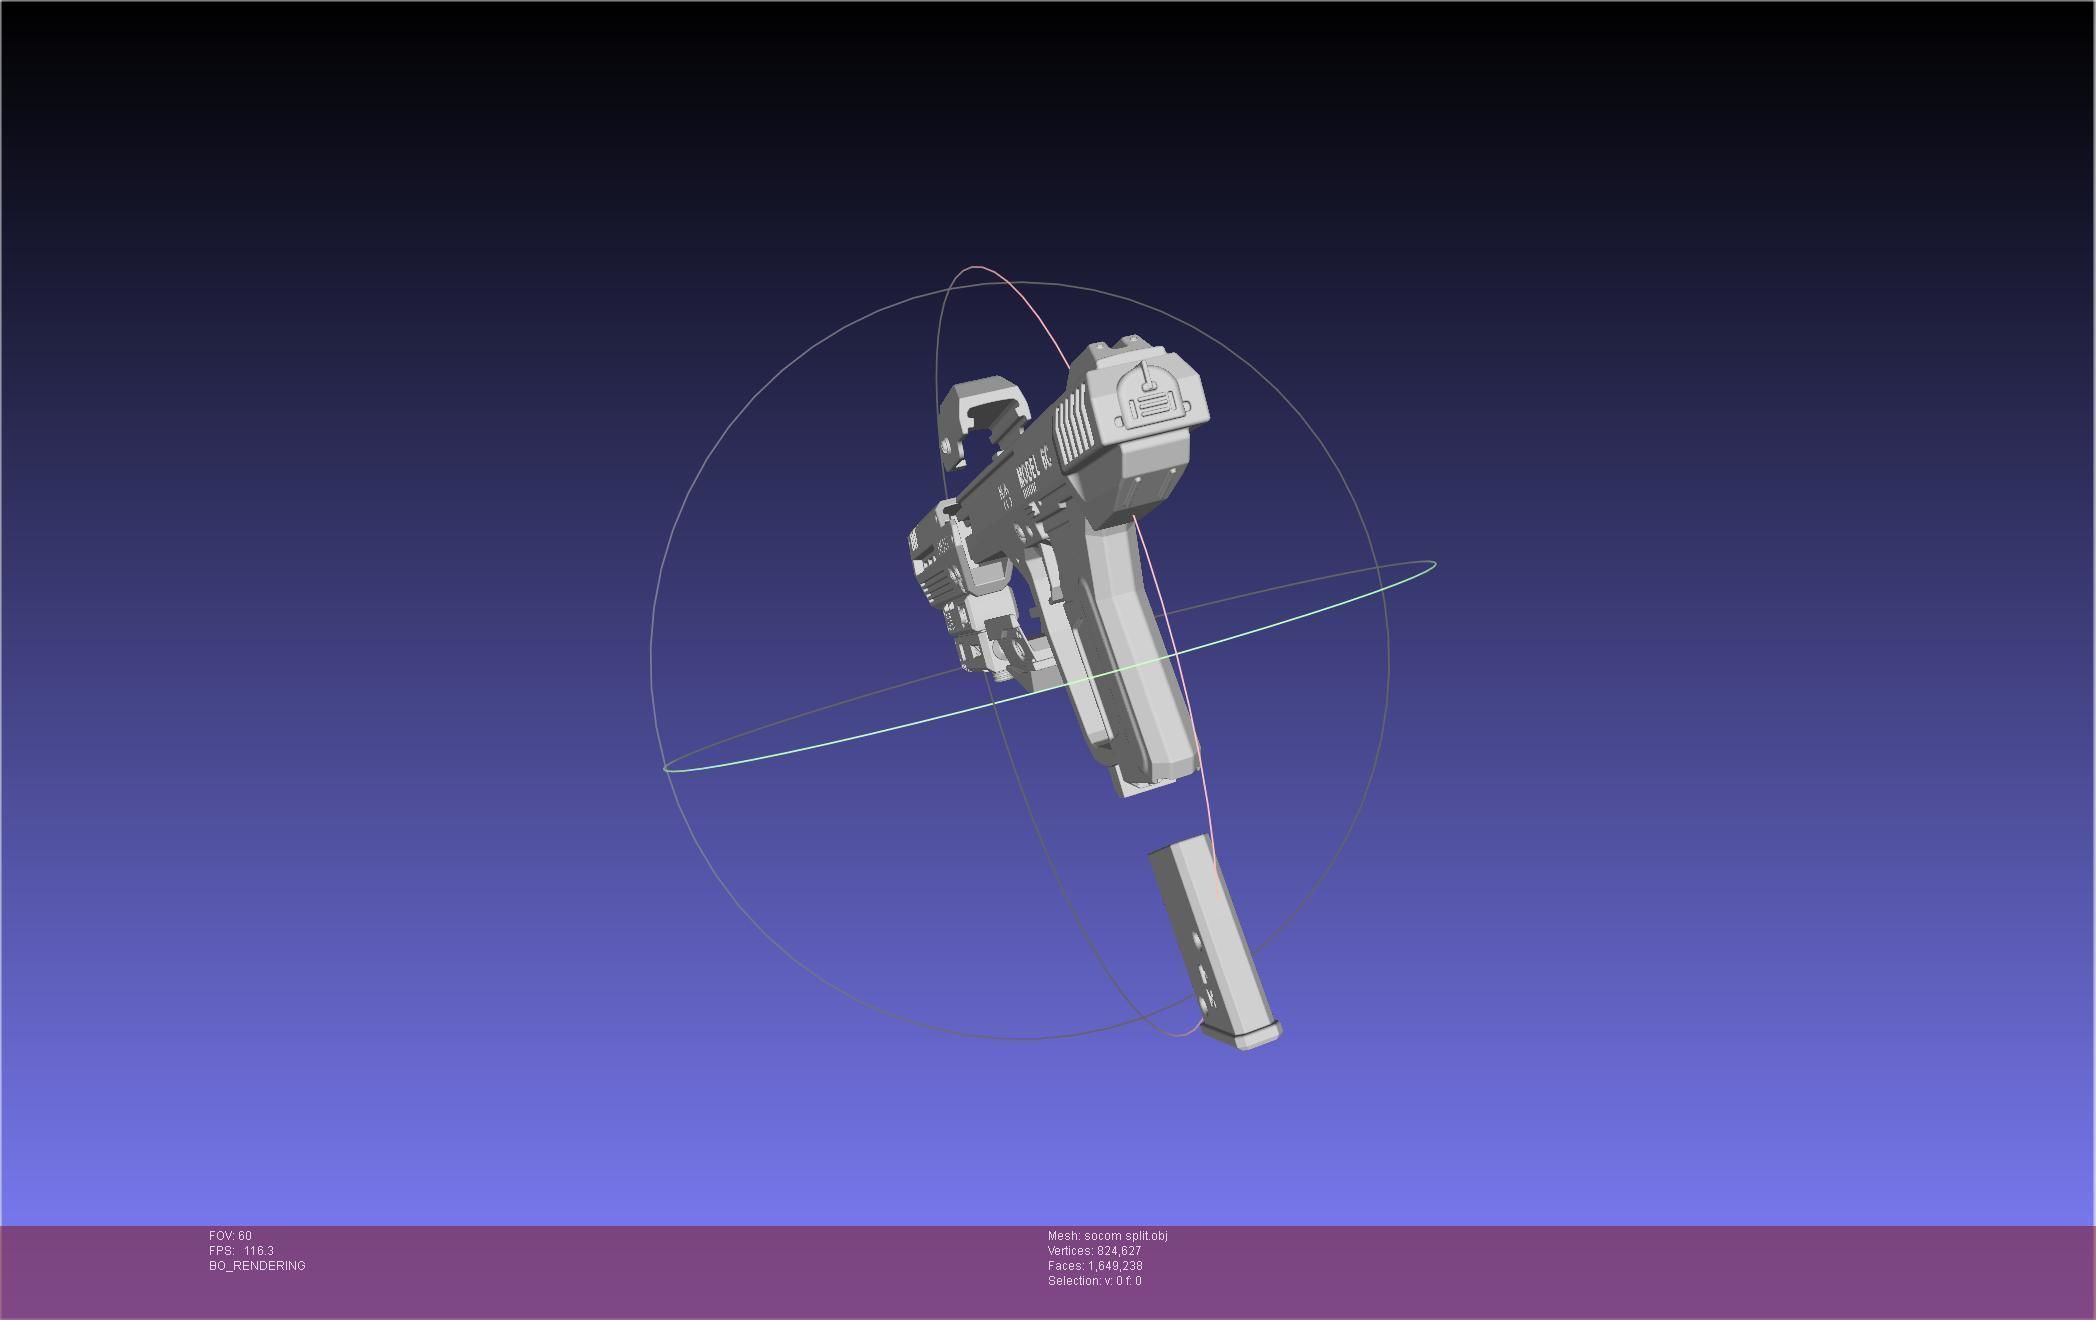This screenshot has width=2096, height=1320.
Task: Click the magazine base plate
Action: [x=1256, y=1037]
